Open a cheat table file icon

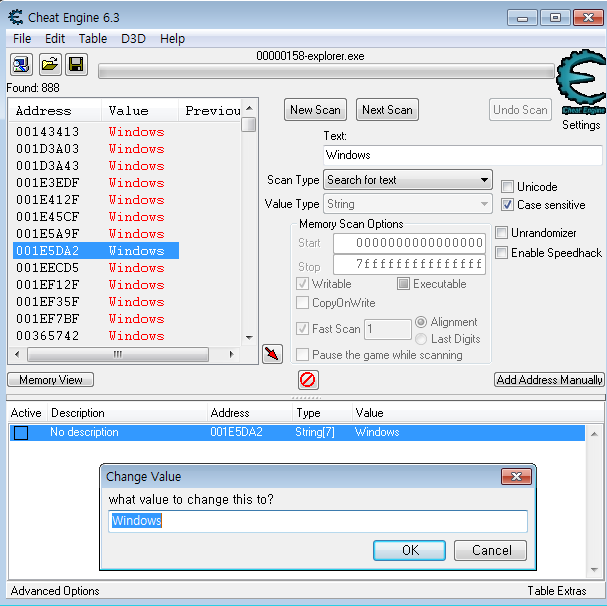pyautogui.click(x=50, y=64)
